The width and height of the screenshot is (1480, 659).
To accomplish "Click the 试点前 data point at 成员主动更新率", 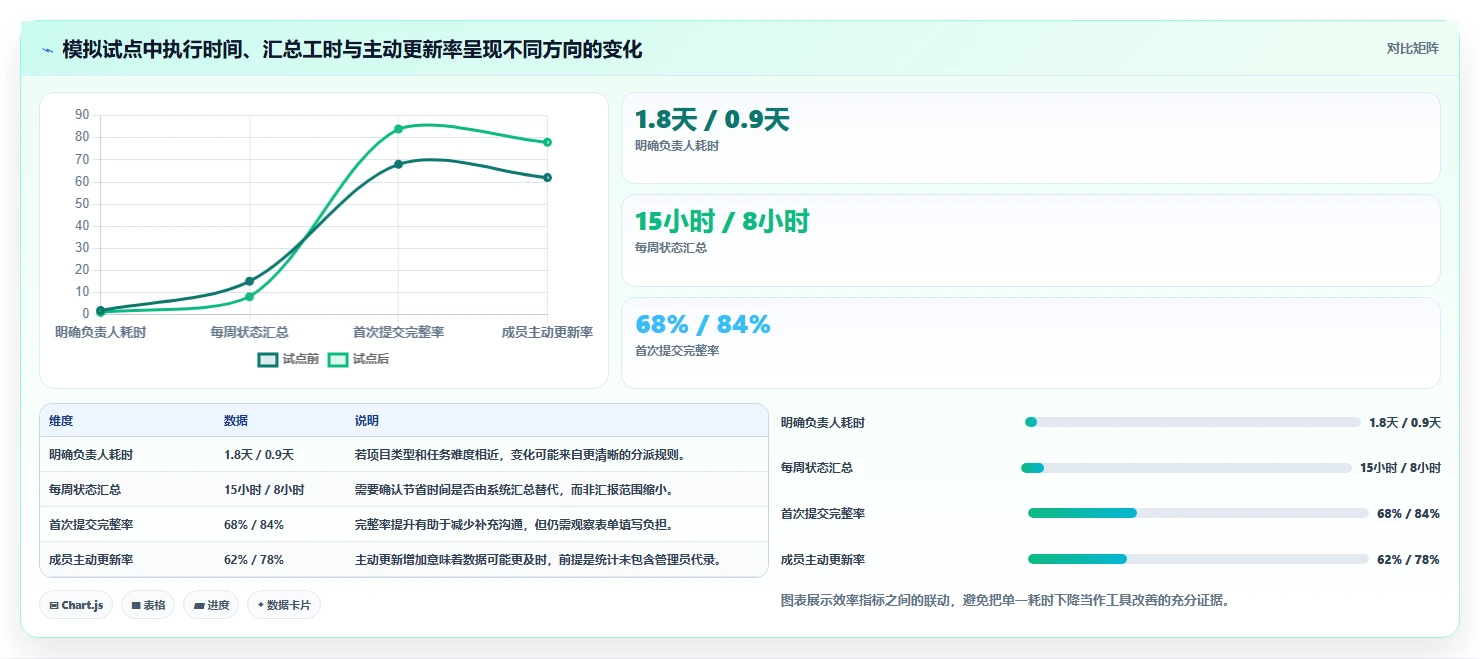I will pos(547,178).
